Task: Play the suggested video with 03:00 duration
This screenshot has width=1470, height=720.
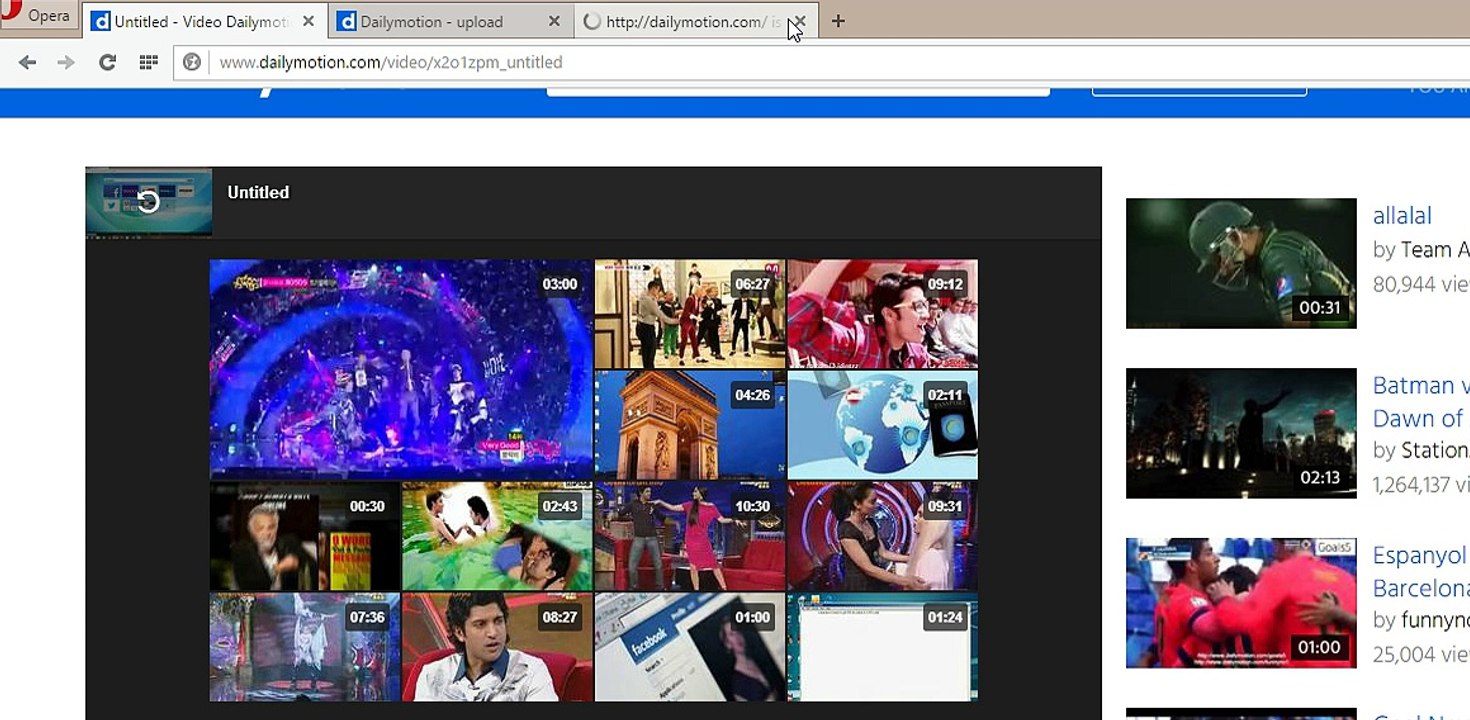Action: point(401,369)
